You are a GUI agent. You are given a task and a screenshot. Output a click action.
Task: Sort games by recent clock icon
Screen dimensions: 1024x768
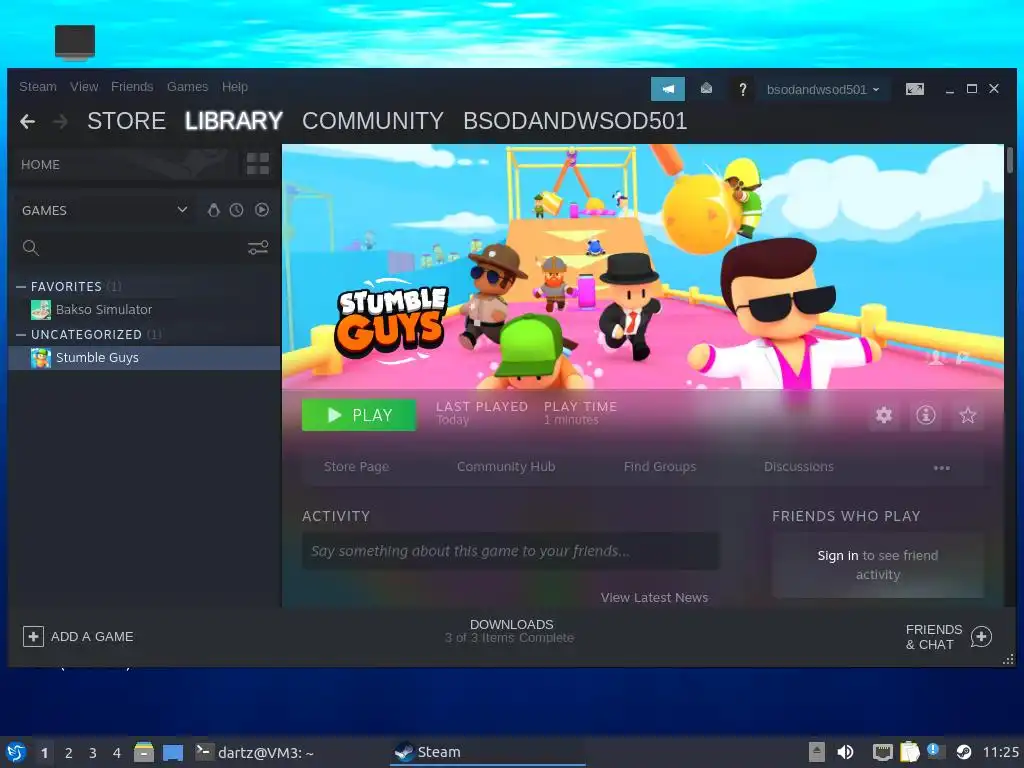pos(236,210)
